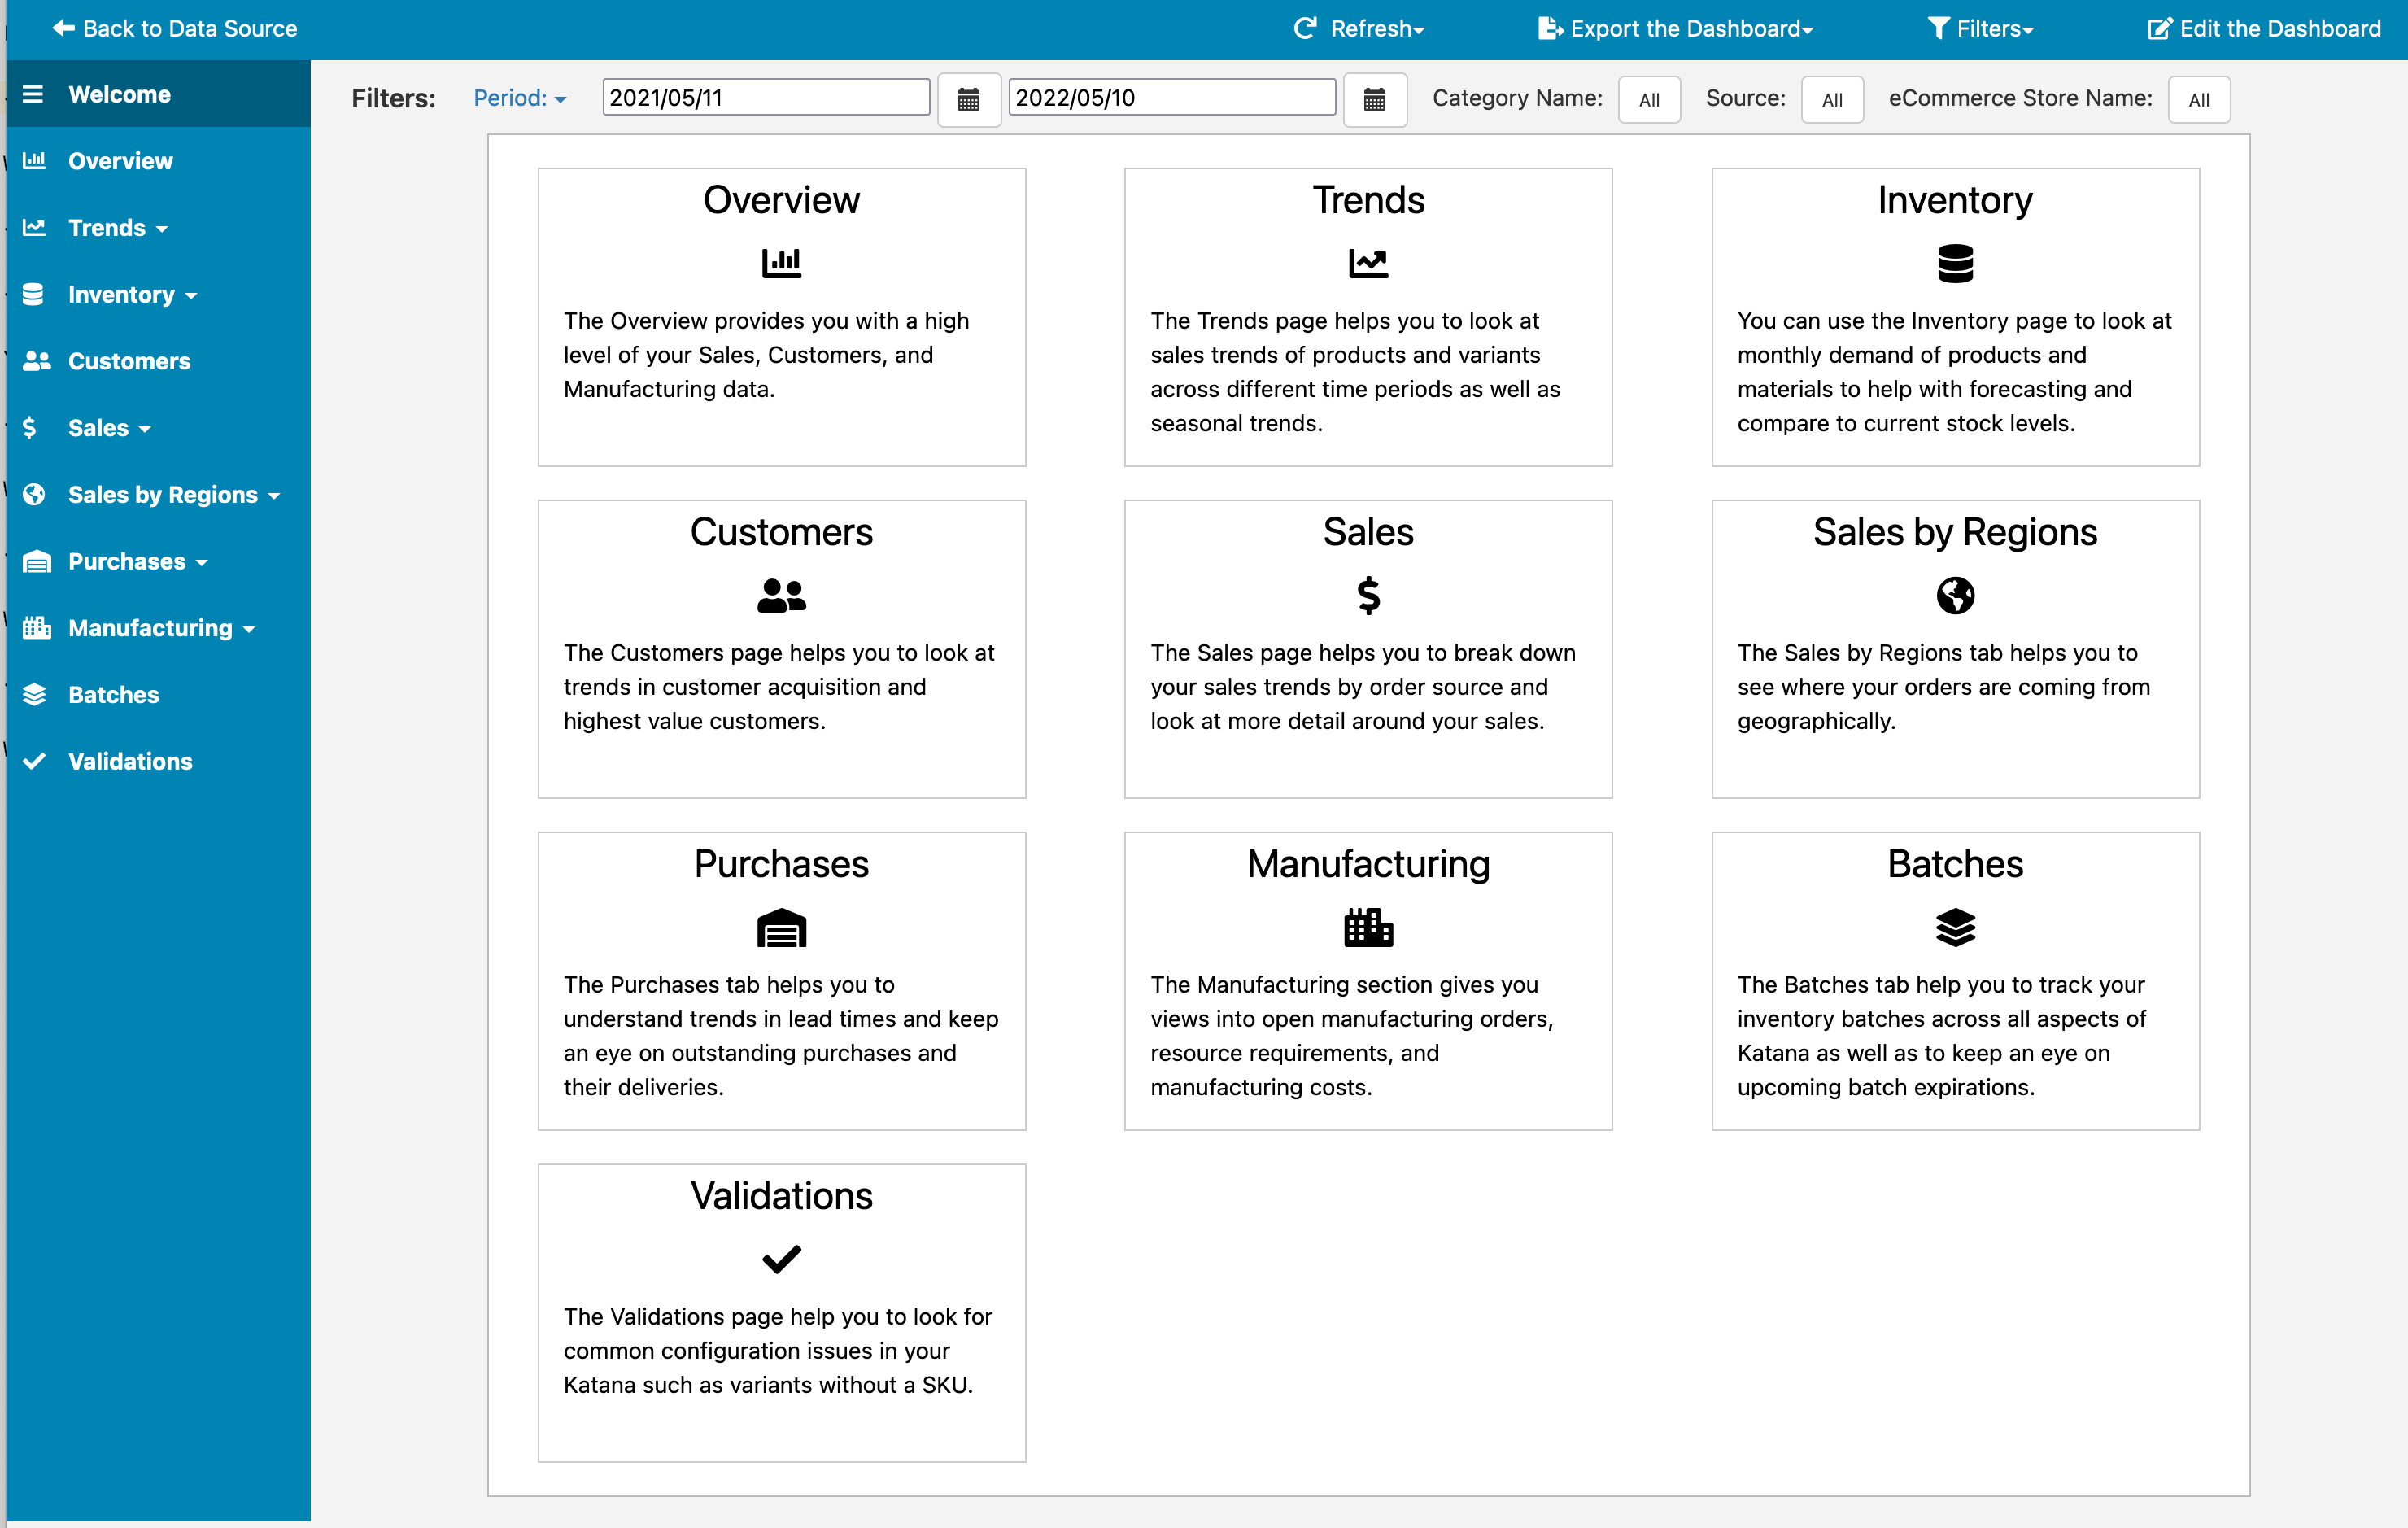2408x1528 pixels.
Task: Open the Filters menu in top bar
Action: point(1981,28)
